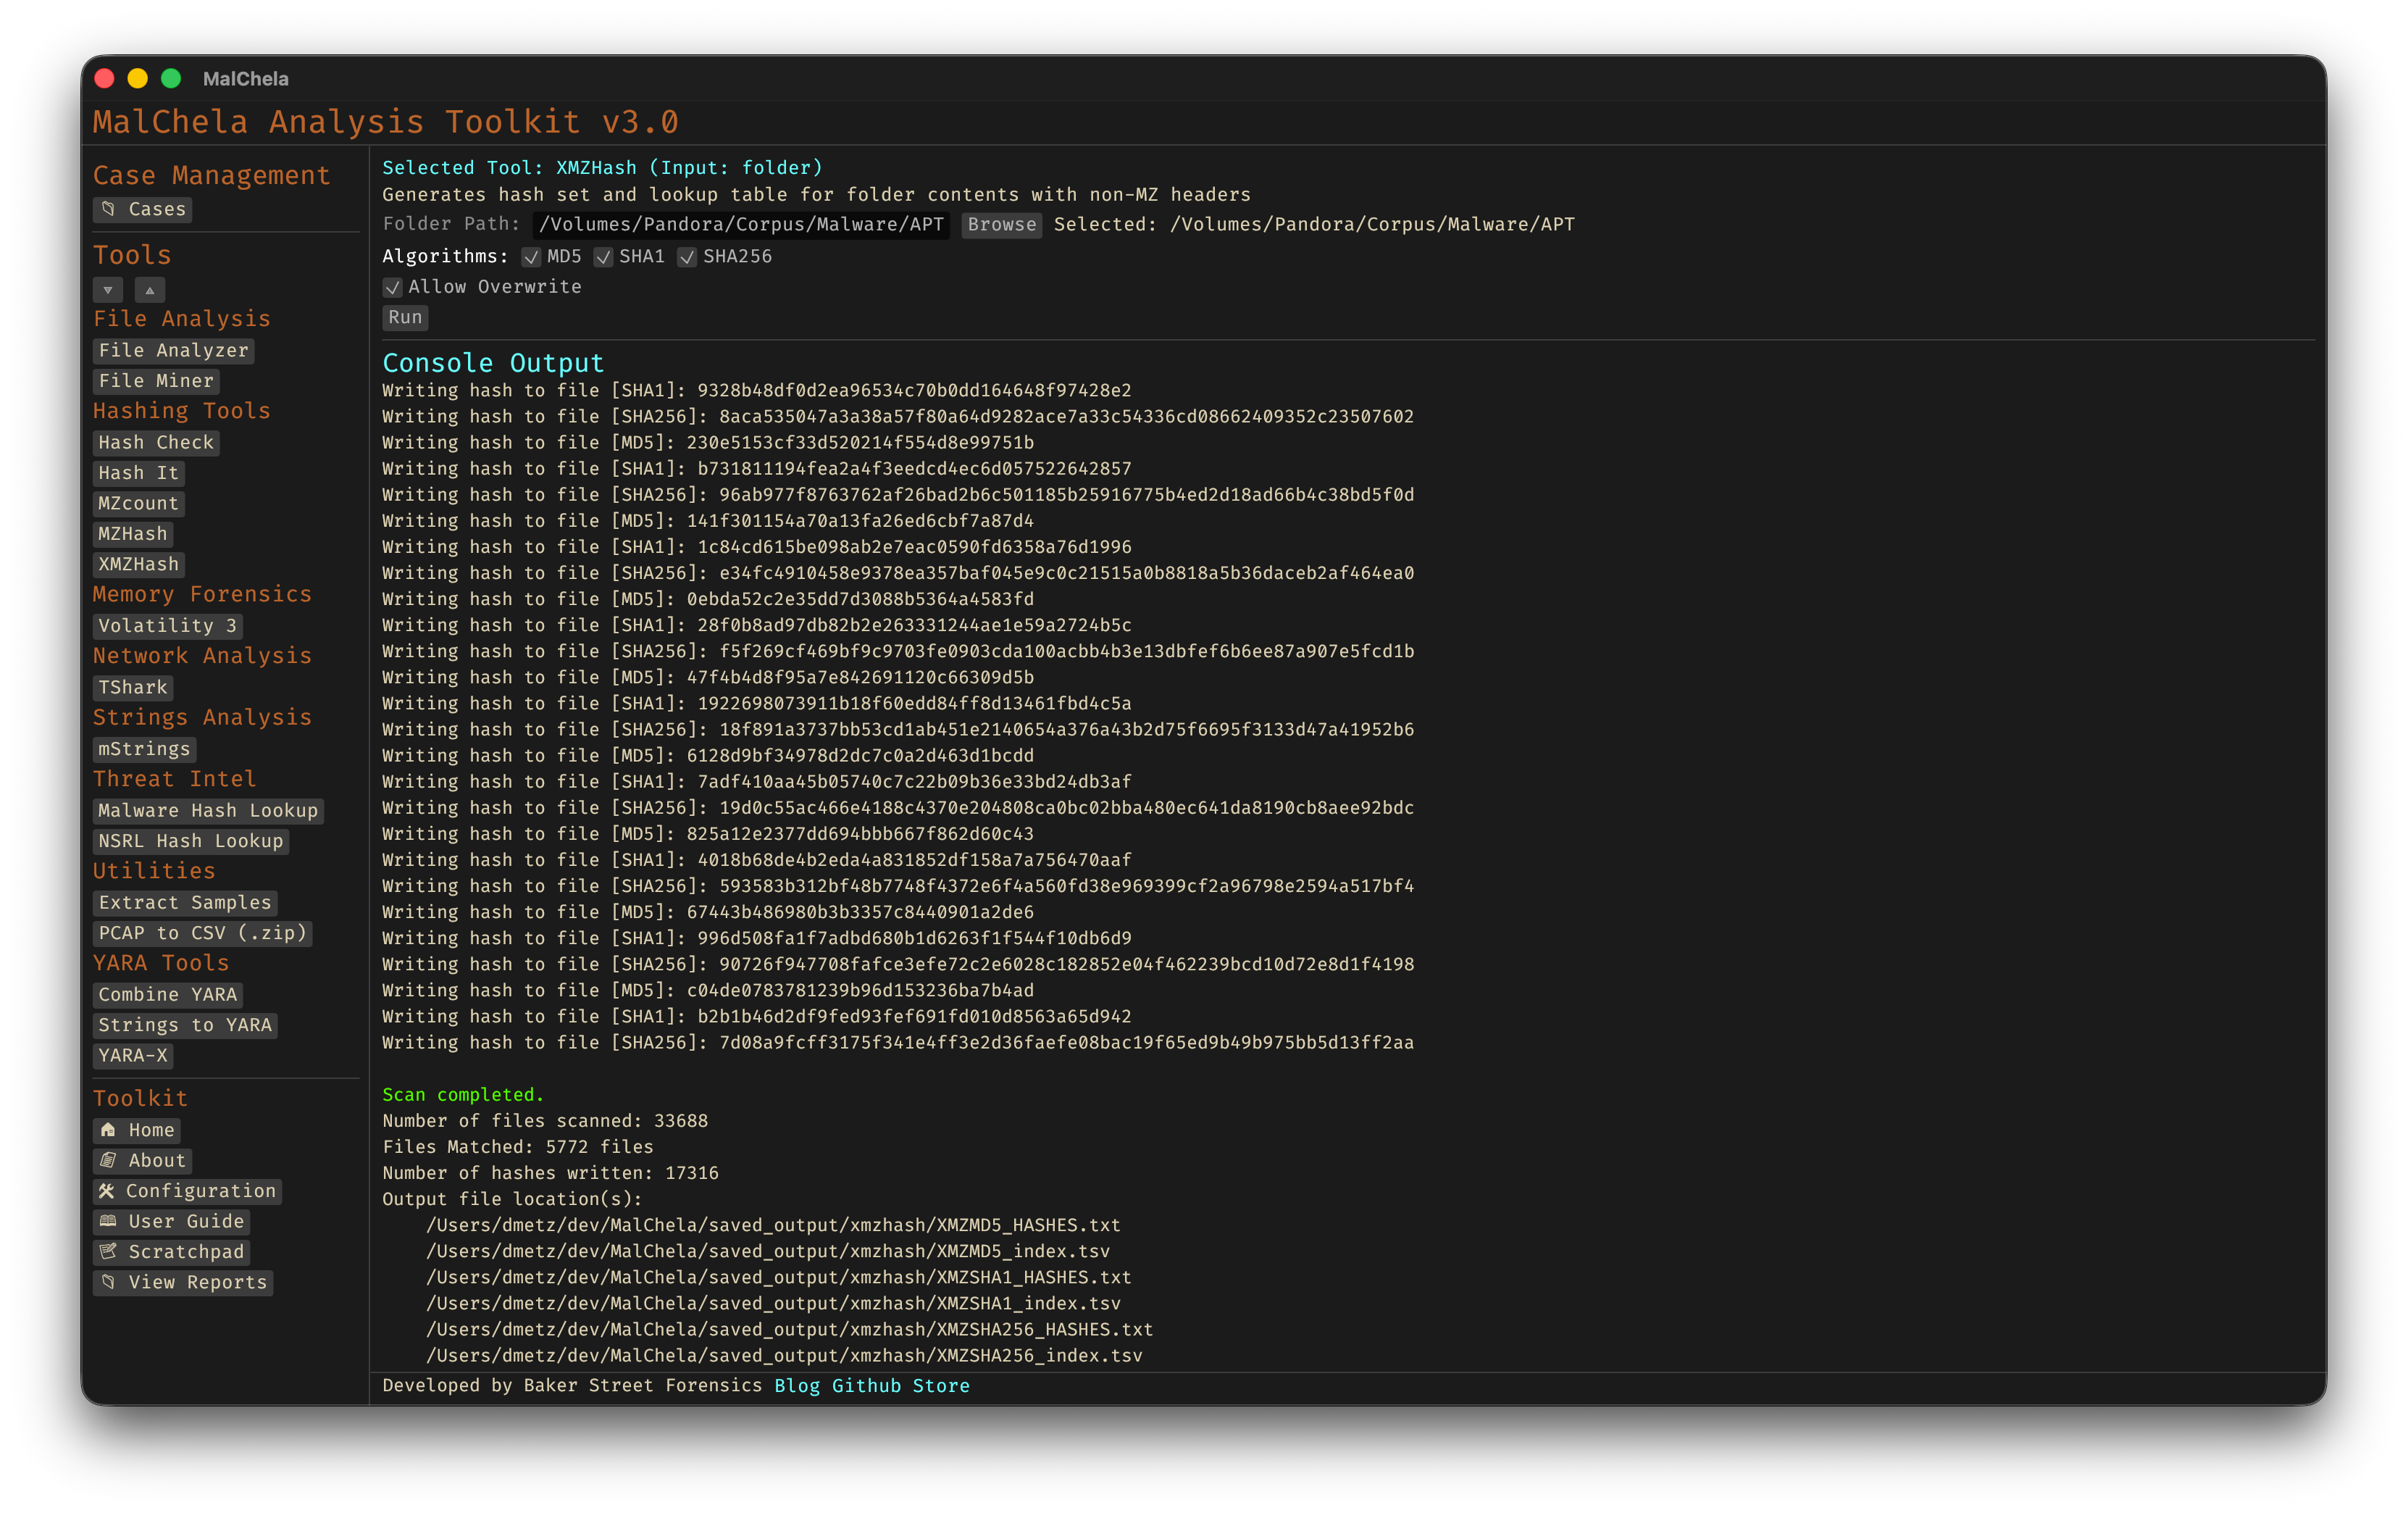Image resolution: width=2408 pixels, height=1513 pixels.
Task: Open the Strings to YARA tool
Action: point(185,1025)
